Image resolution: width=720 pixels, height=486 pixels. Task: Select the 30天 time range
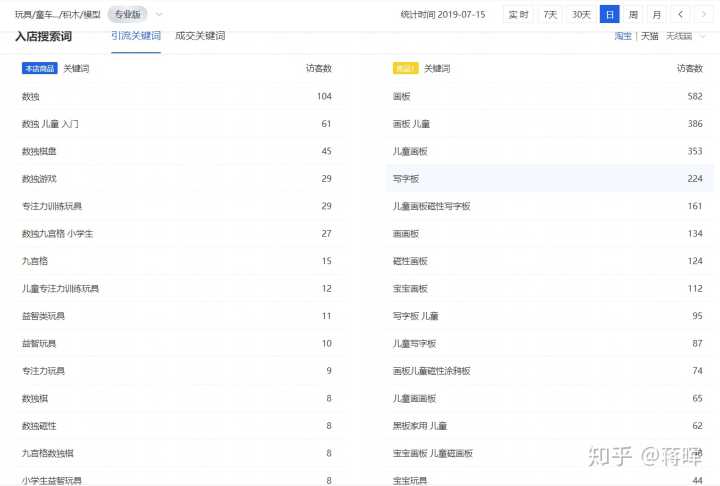tap(581, 14)
